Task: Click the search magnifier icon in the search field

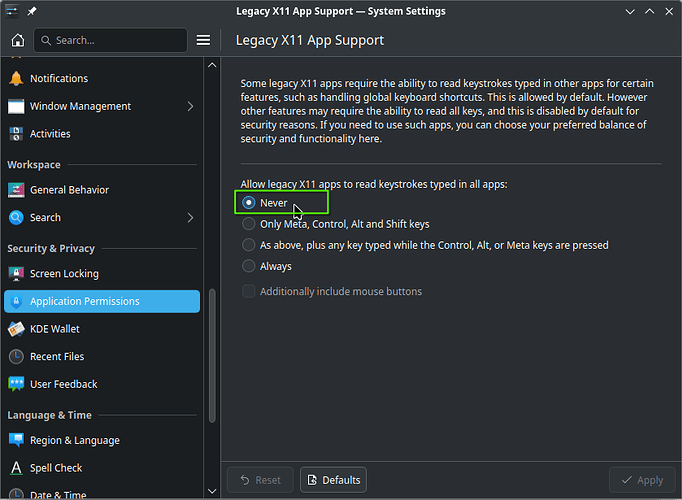Action: [46, 40]
